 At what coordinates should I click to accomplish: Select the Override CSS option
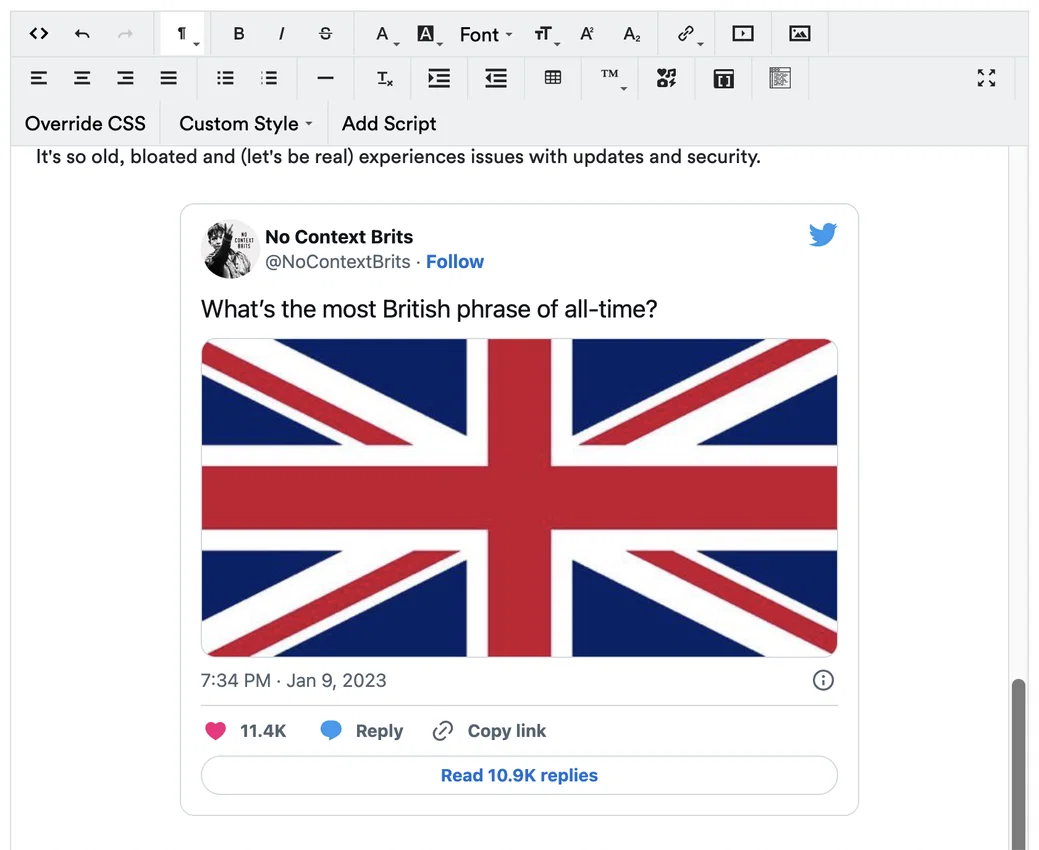pos(85,124)
